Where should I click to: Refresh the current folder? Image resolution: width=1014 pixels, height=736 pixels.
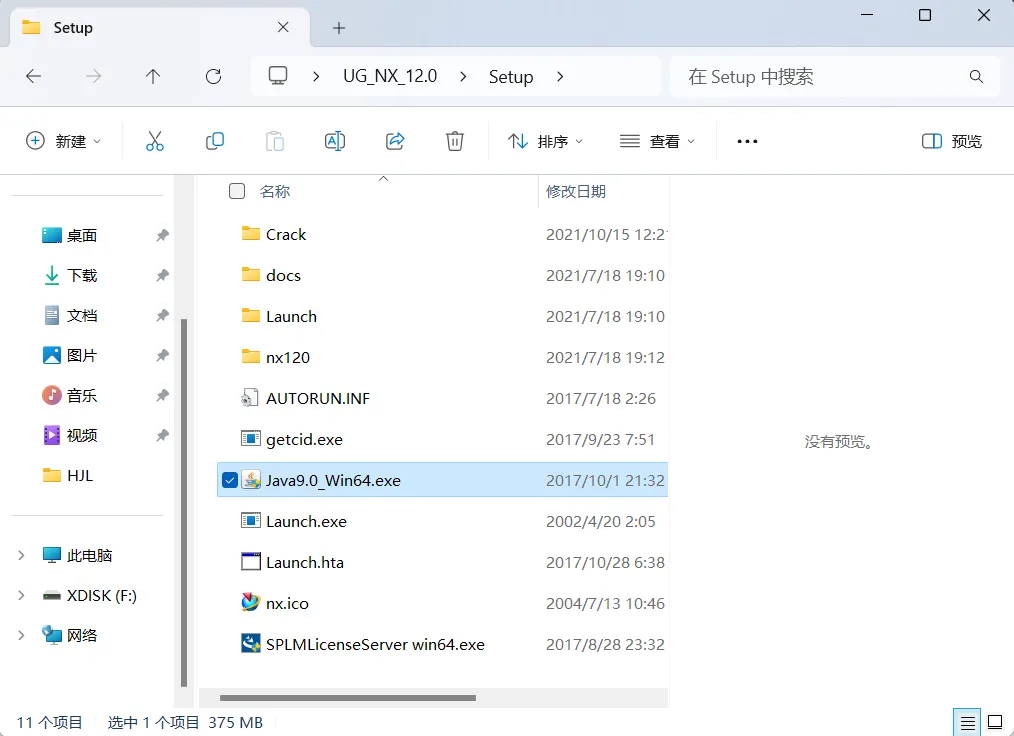[213, 76]
